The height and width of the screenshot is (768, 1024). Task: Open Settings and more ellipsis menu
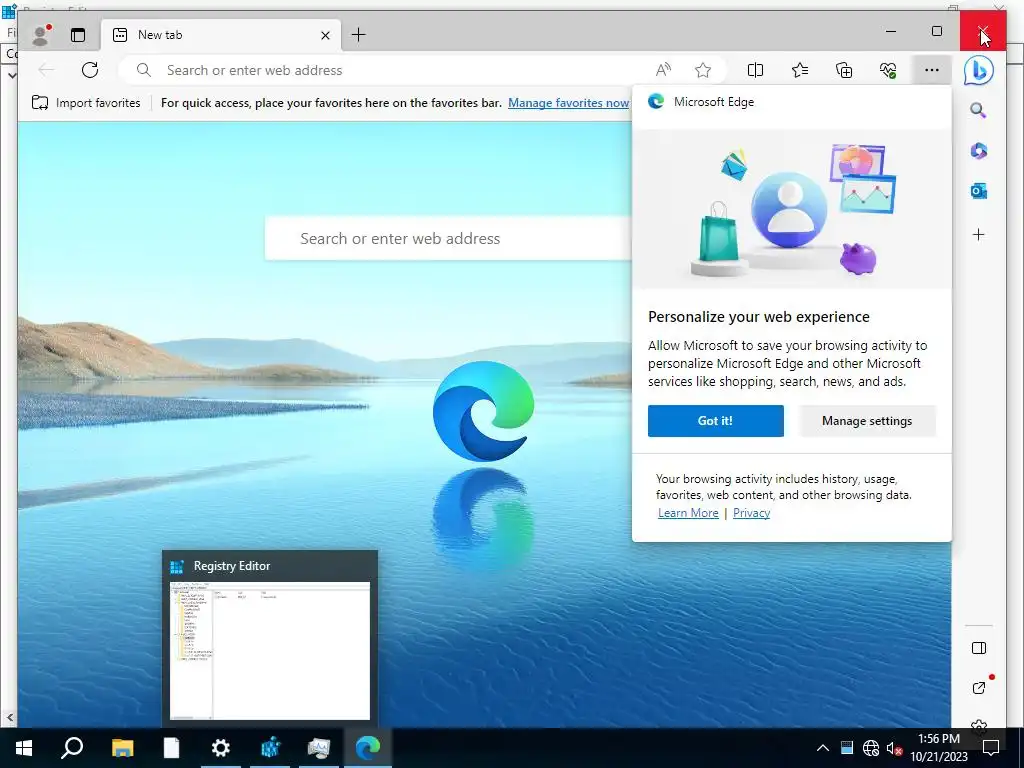[x=932, y=70]
